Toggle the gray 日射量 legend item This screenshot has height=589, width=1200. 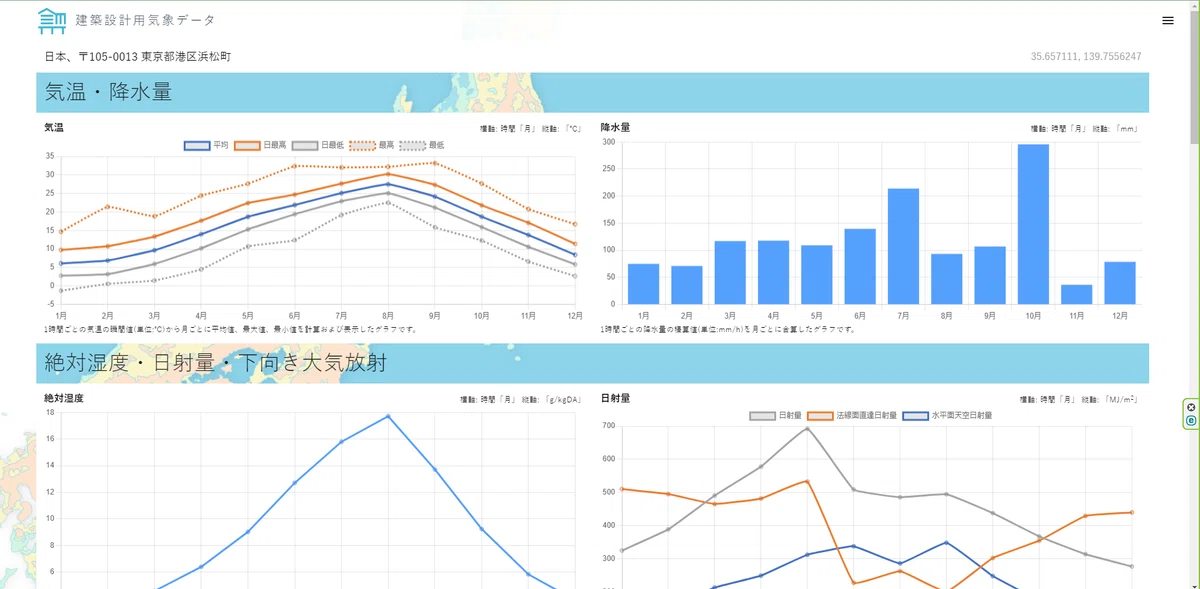click(x=776, y=415)
